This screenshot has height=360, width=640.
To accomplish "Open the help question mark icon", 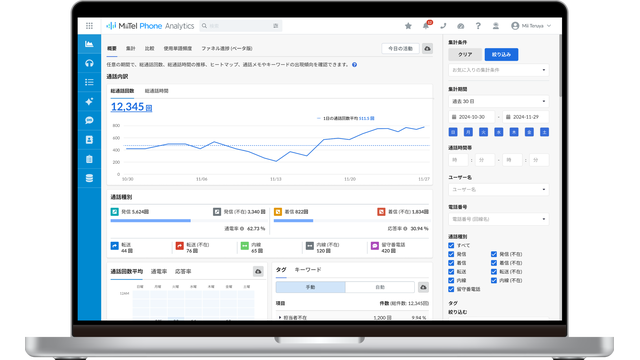I will click(x=478, y=26).
